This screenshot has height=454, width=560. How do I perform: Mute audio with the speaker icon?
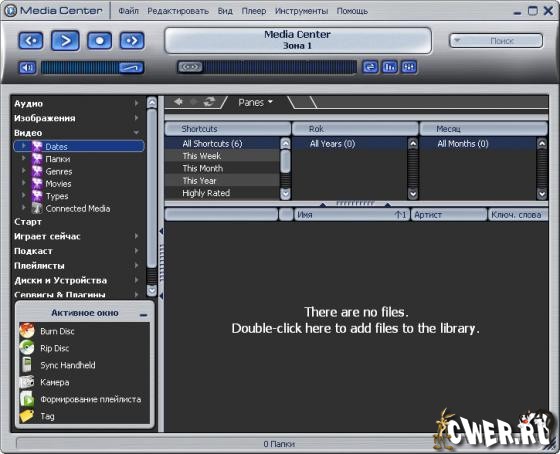27,68
